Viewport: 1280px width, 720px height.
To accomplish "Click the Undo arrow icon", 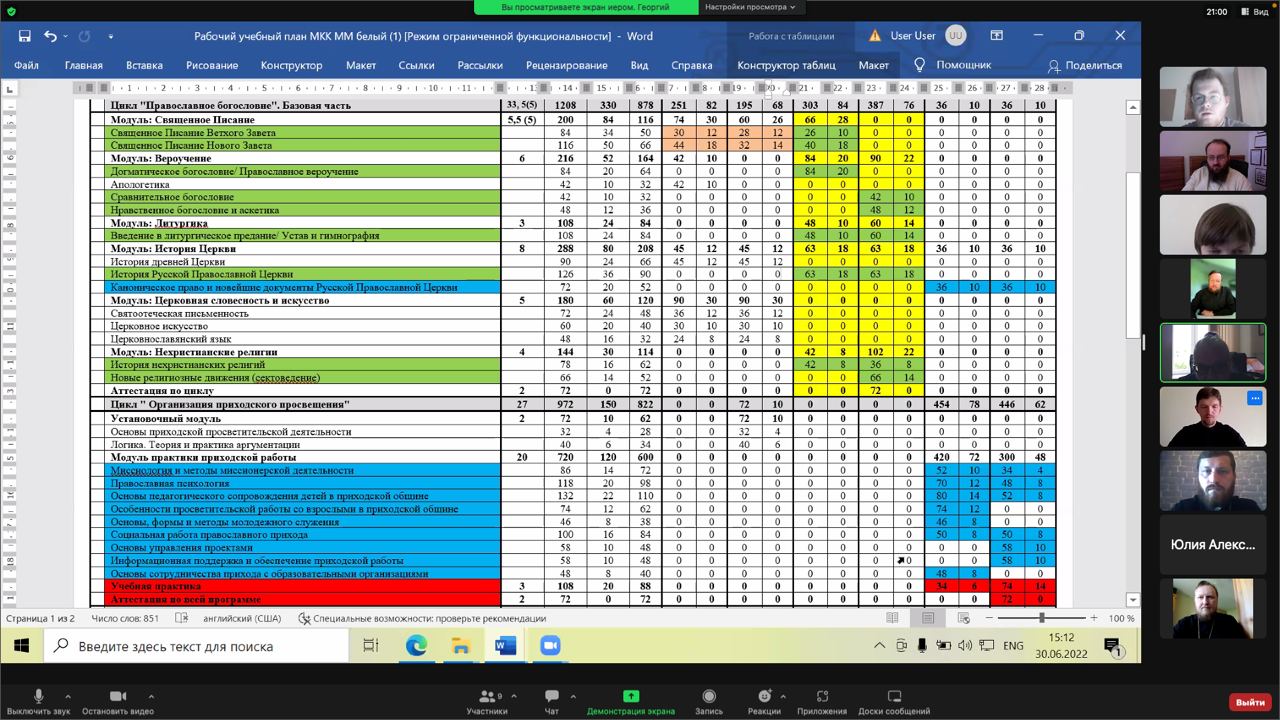I will 50,36.
